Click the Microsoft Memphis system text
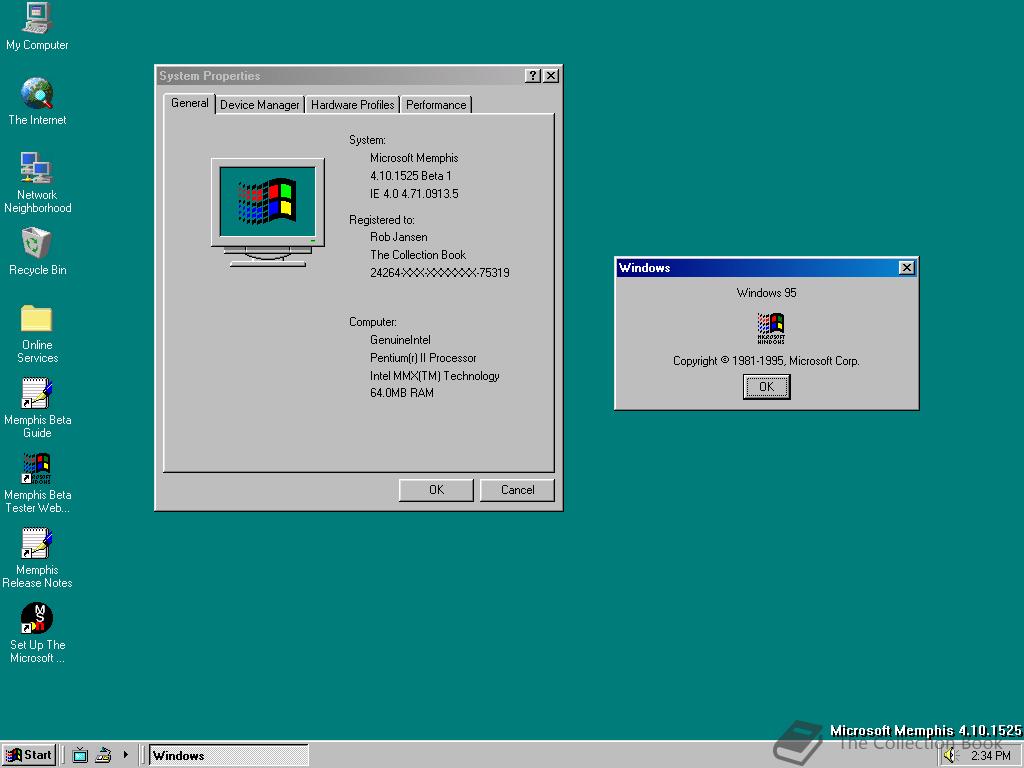This screenshot has width=1024, height=768. [x=414, y=158]
